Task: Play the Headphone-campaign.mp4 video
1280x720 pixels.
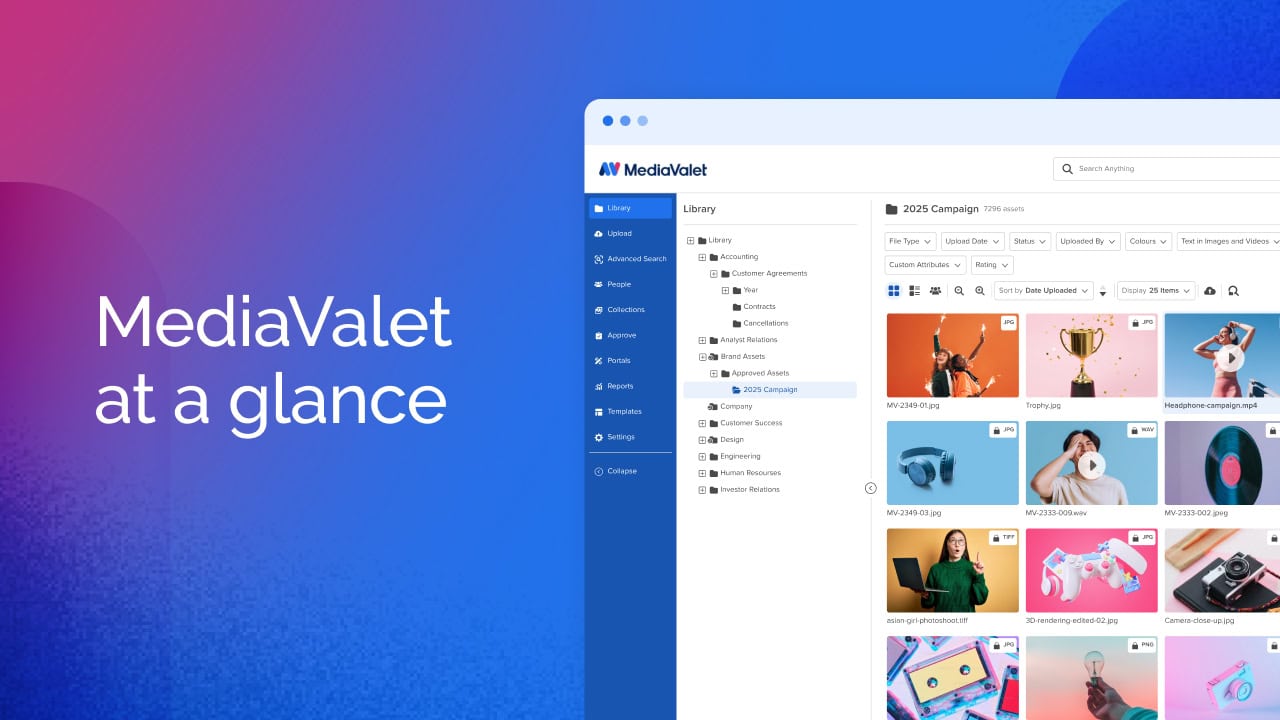Action: (x=1230, y=357)
